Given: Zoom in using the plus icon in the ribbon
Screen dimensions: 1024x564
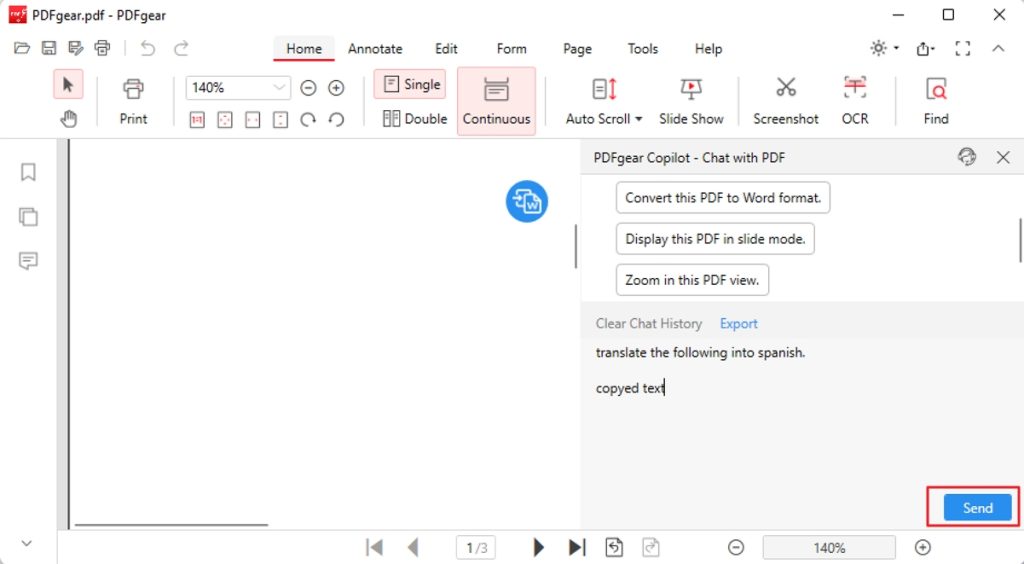Looking at the screenshot, I should (x=336, y=87).
